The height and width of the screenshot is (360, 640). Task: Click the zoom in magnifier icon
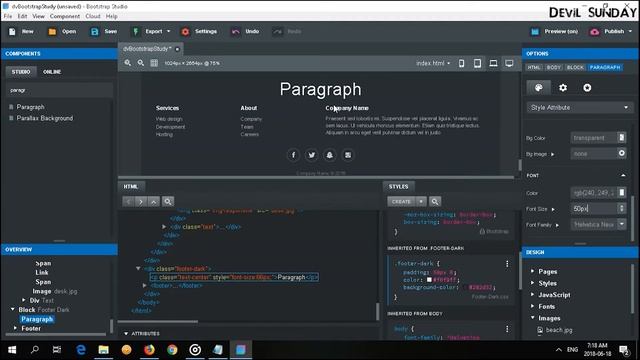click(128, 63)
